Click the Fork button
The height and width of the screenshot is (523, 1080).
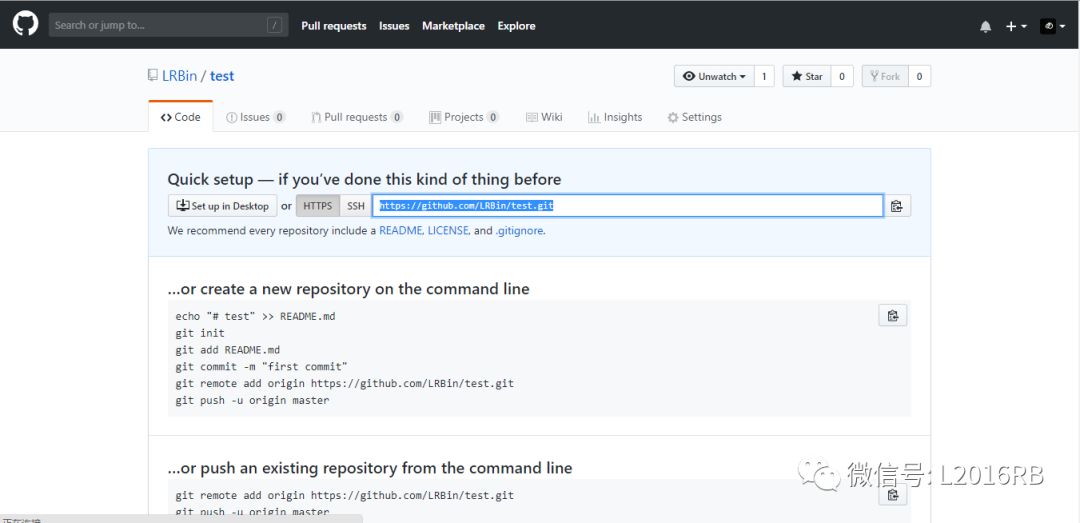[x=884, y=76]
